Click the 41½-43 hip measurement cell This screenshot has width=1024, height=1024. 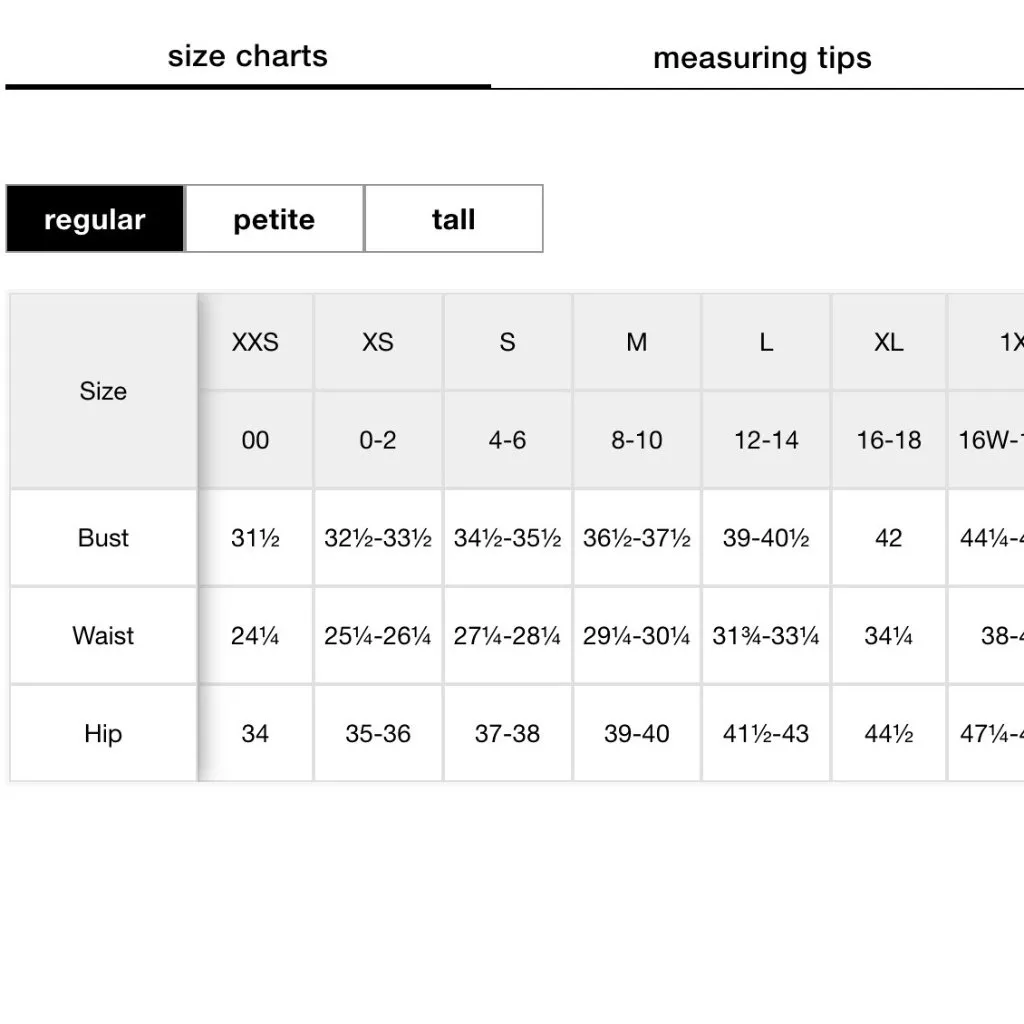pos(766,734)
